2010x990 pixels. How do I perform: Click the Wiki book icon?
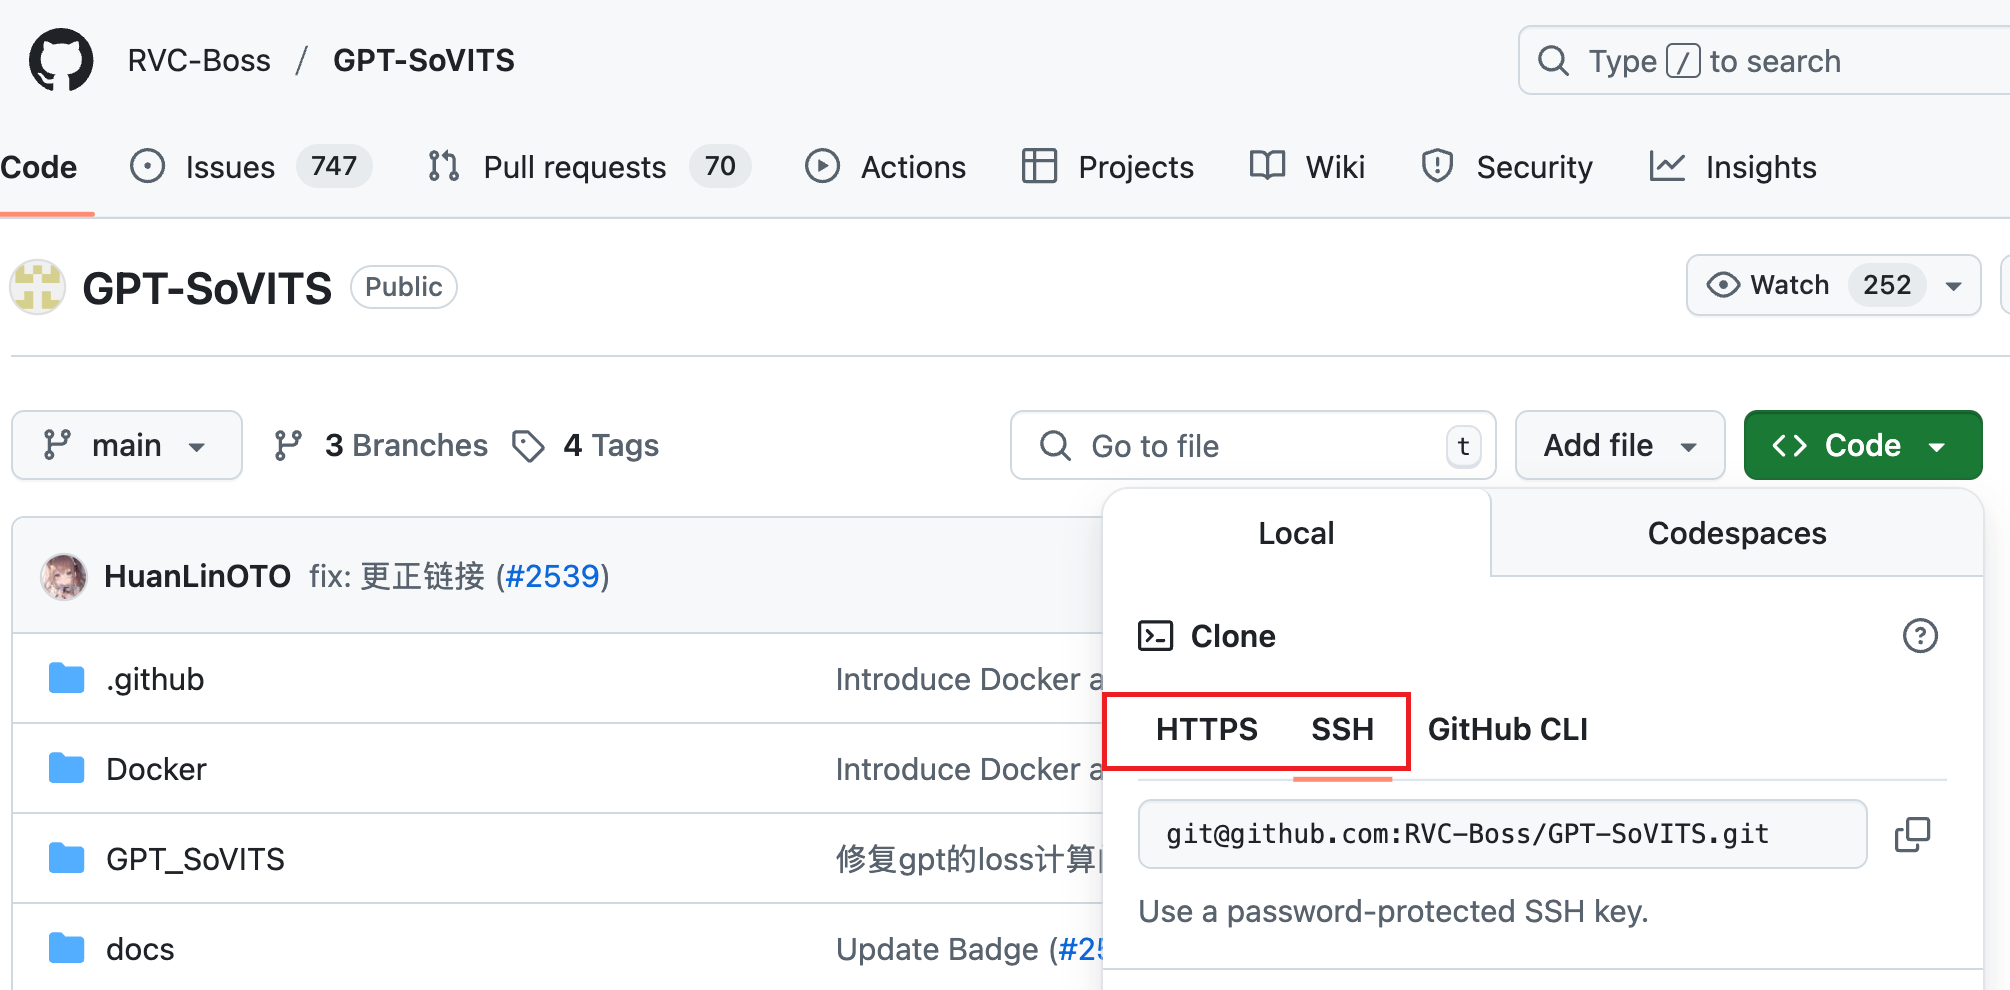1267,165
